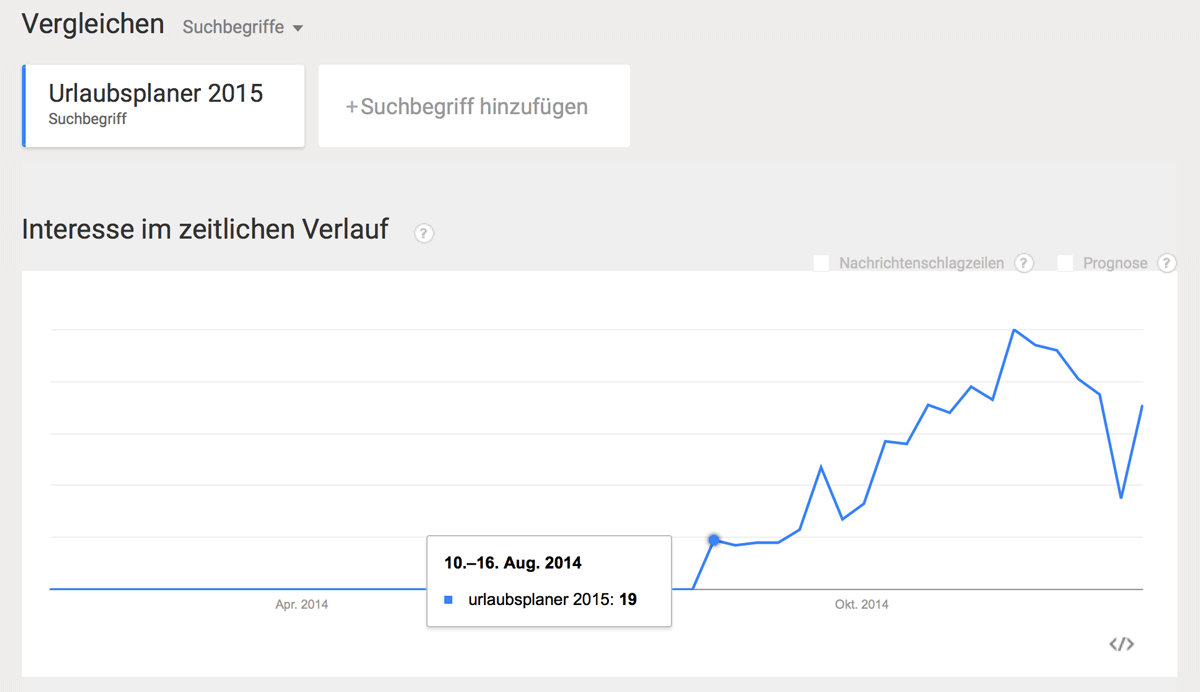The image size is (1200, 692).
Task: Click the tooltip date 10.–16. Aug. 2014
Action: tap(513, 563)
